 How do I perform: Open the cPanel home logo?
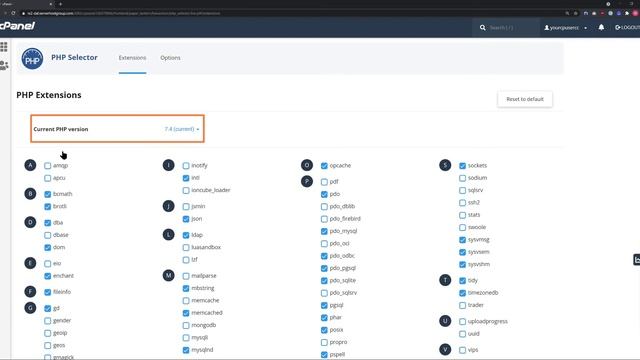(x=17, y=26)
